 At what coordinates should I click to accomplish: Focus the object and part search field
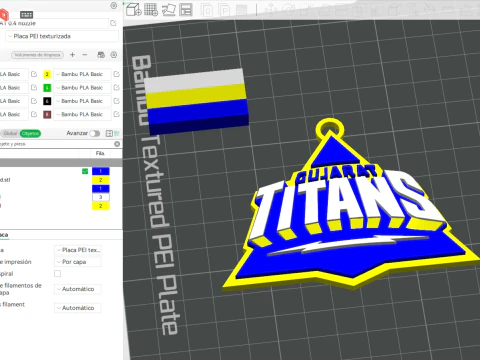coord(57,144)
